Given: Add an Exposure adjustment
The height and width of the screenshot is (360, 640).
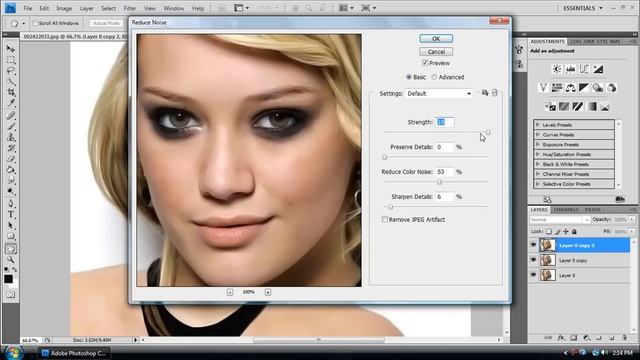Looking at the screenshot, I should click(598, 69).
